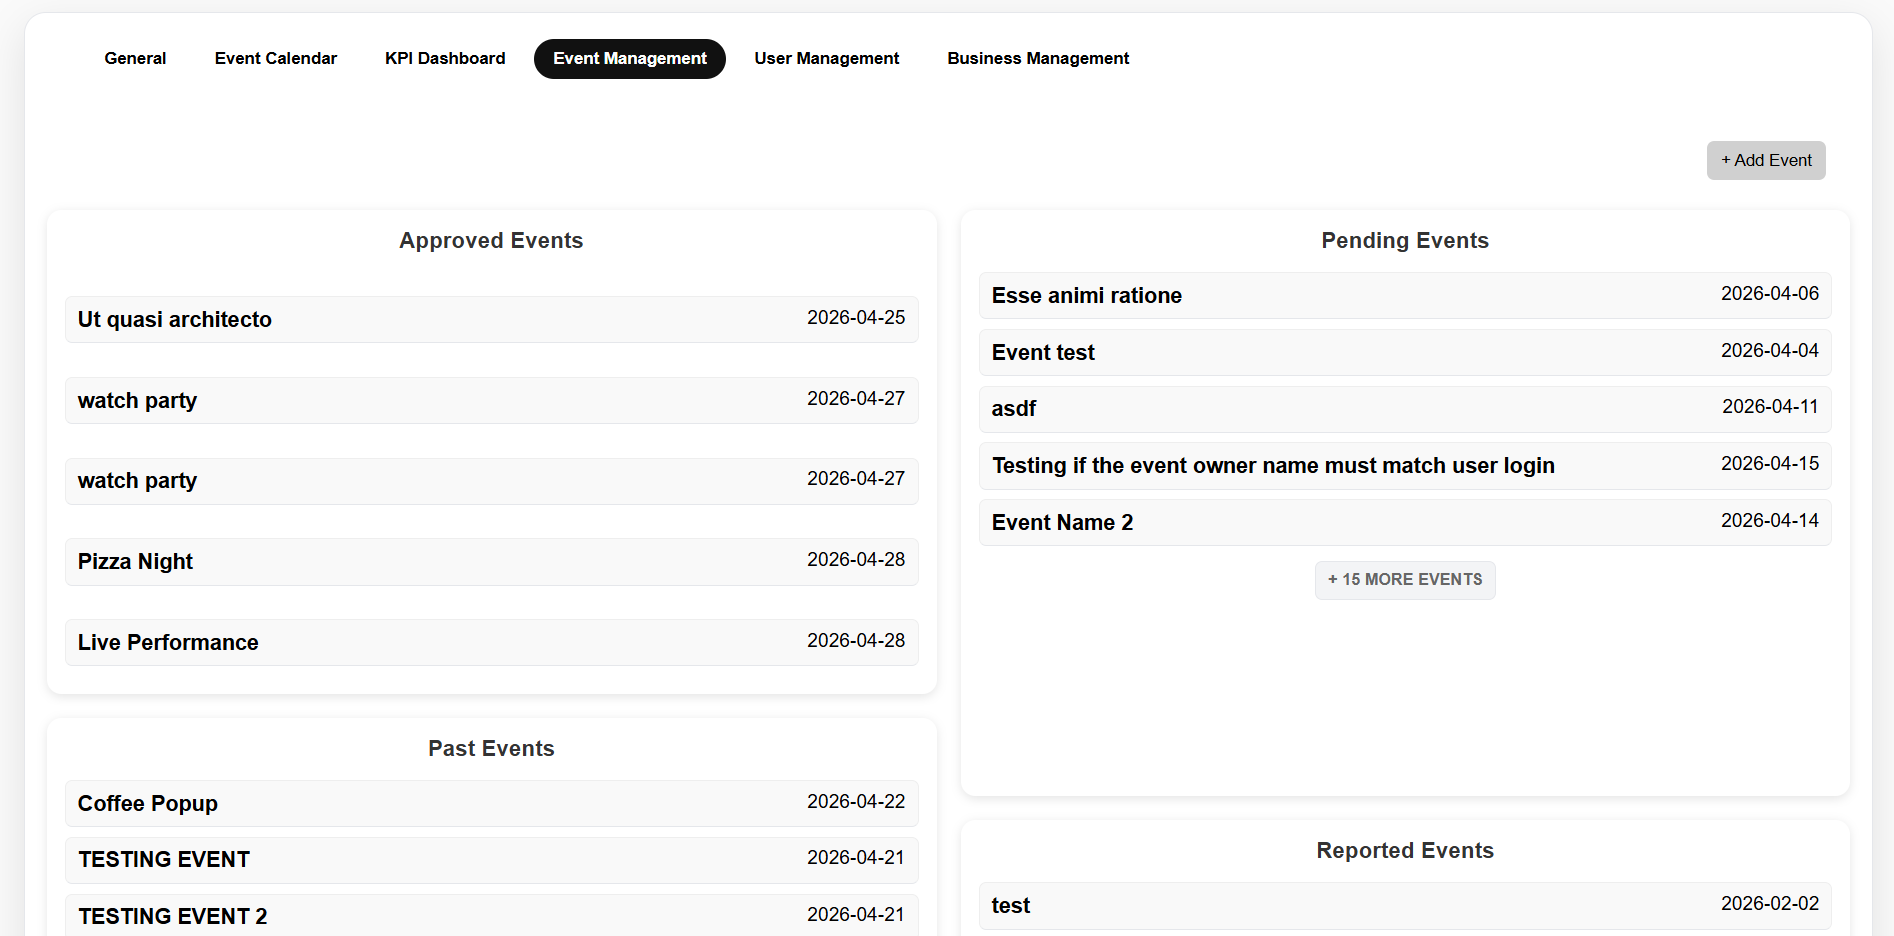Viewport: 1894px width, 936px height.
Task: Open pending event Esse animi ratione
Action: click(x=1405, y=295)
